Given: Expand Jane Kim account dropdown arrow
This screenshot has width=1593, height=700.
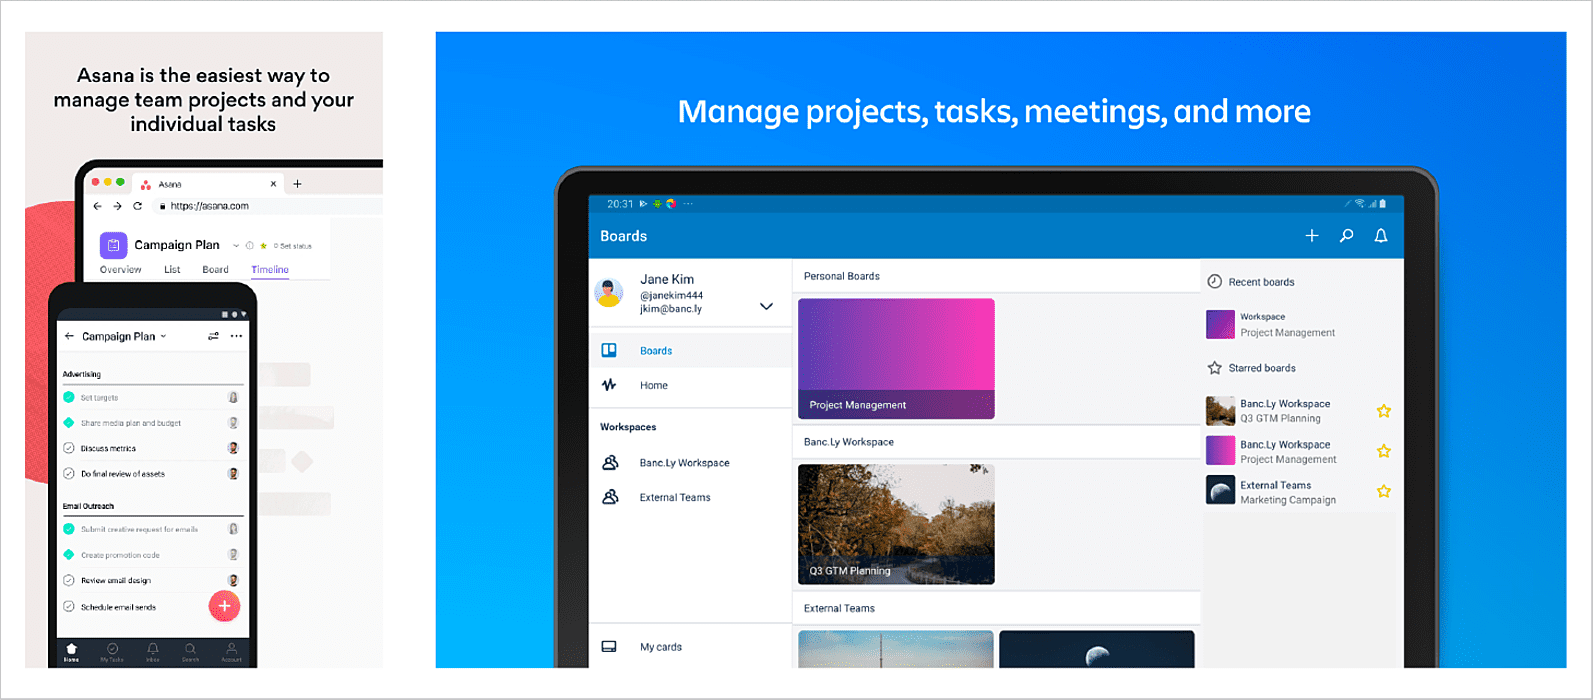Looking at the screenshot, I should [767, 306].
